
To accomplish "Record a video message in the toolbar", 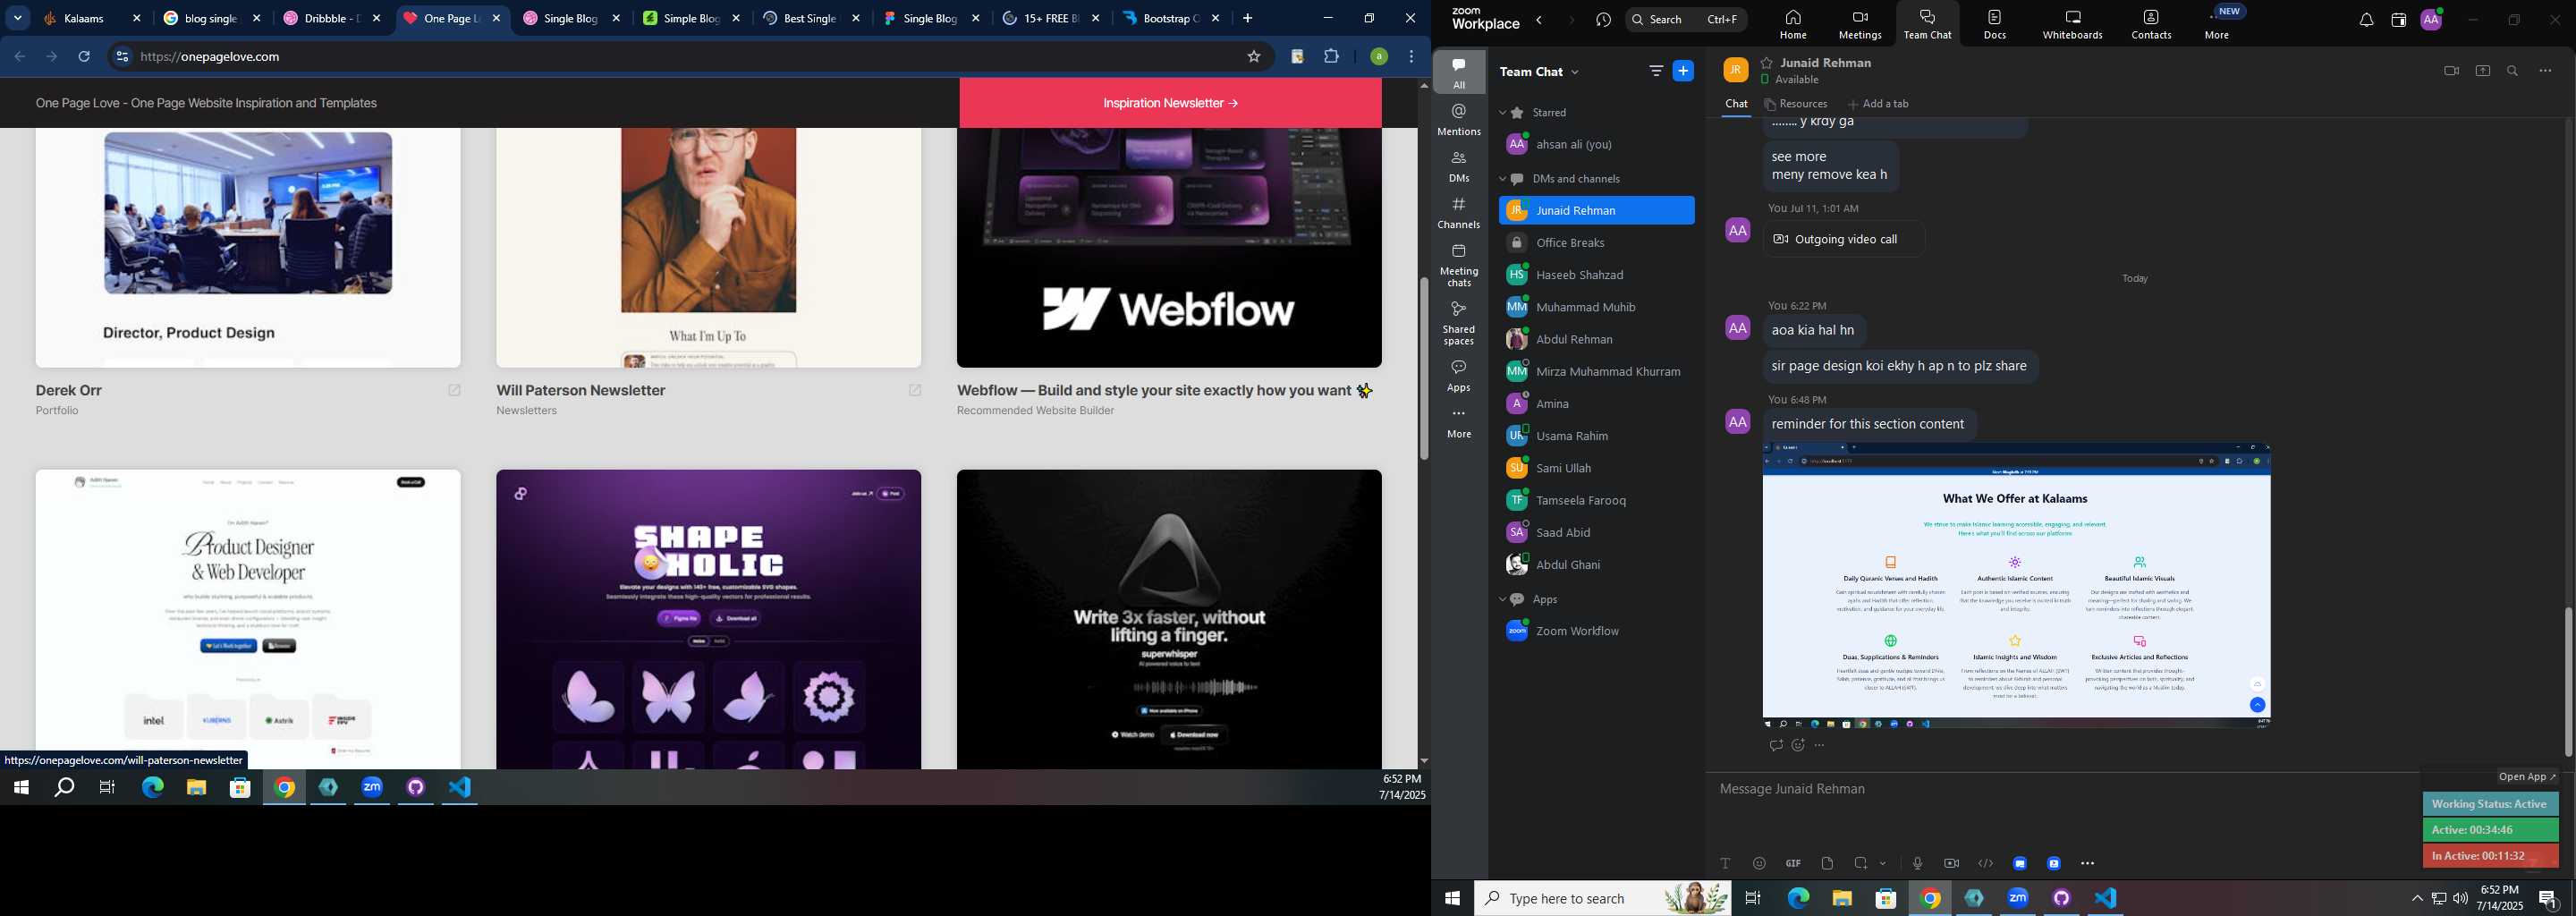I will click(1951, 863).
